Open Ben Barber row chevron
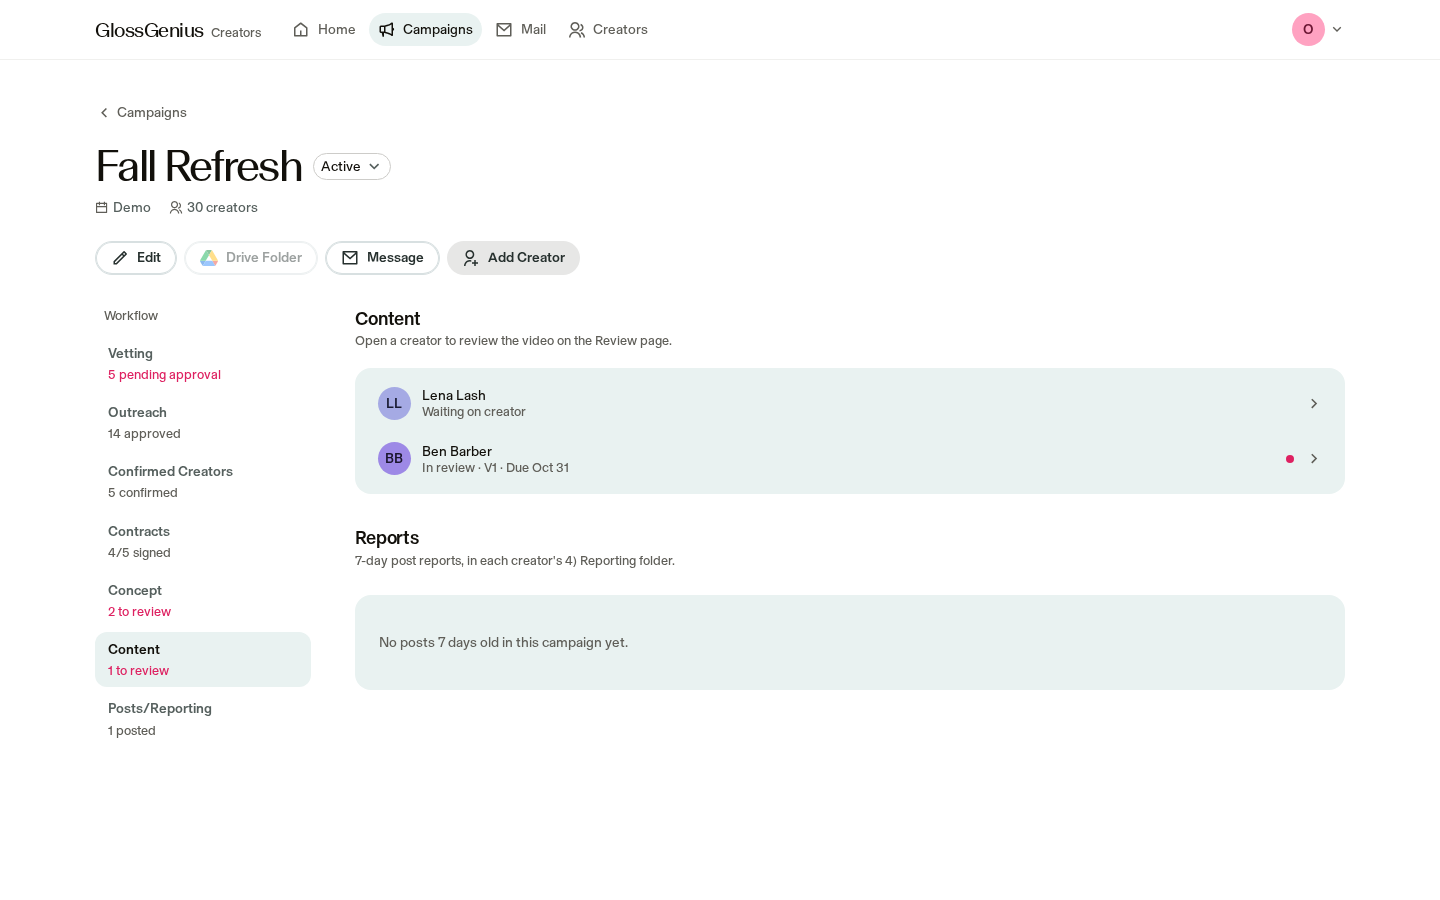Viewport: 1440px width, 900px height. (1314, 459)
